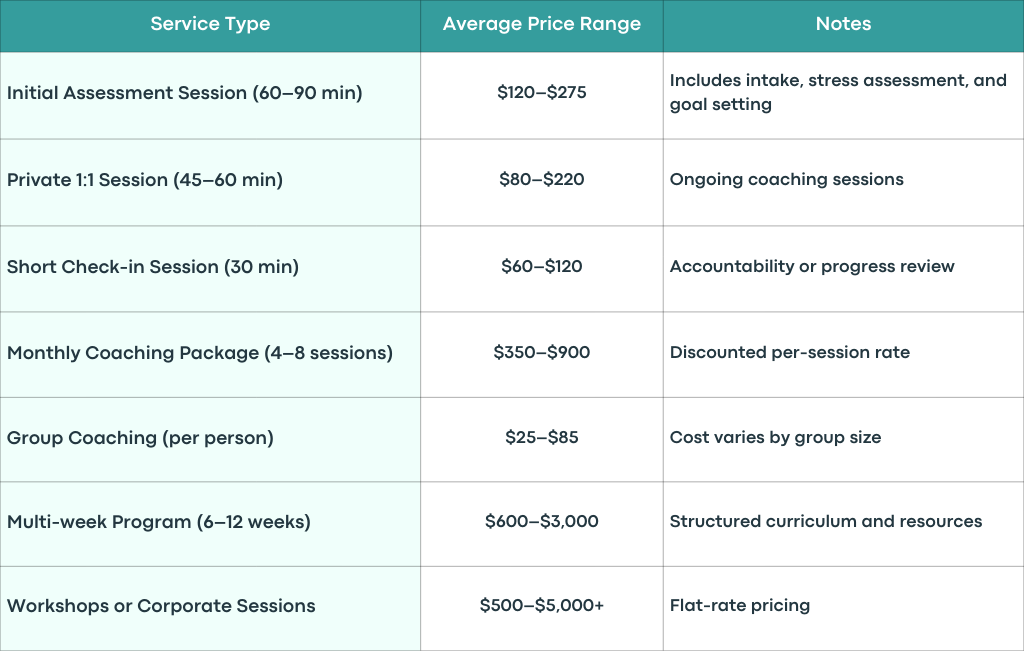
Task: Select the $120–$275 price cell
Action: pyautogui.click(x=542, y=95)
